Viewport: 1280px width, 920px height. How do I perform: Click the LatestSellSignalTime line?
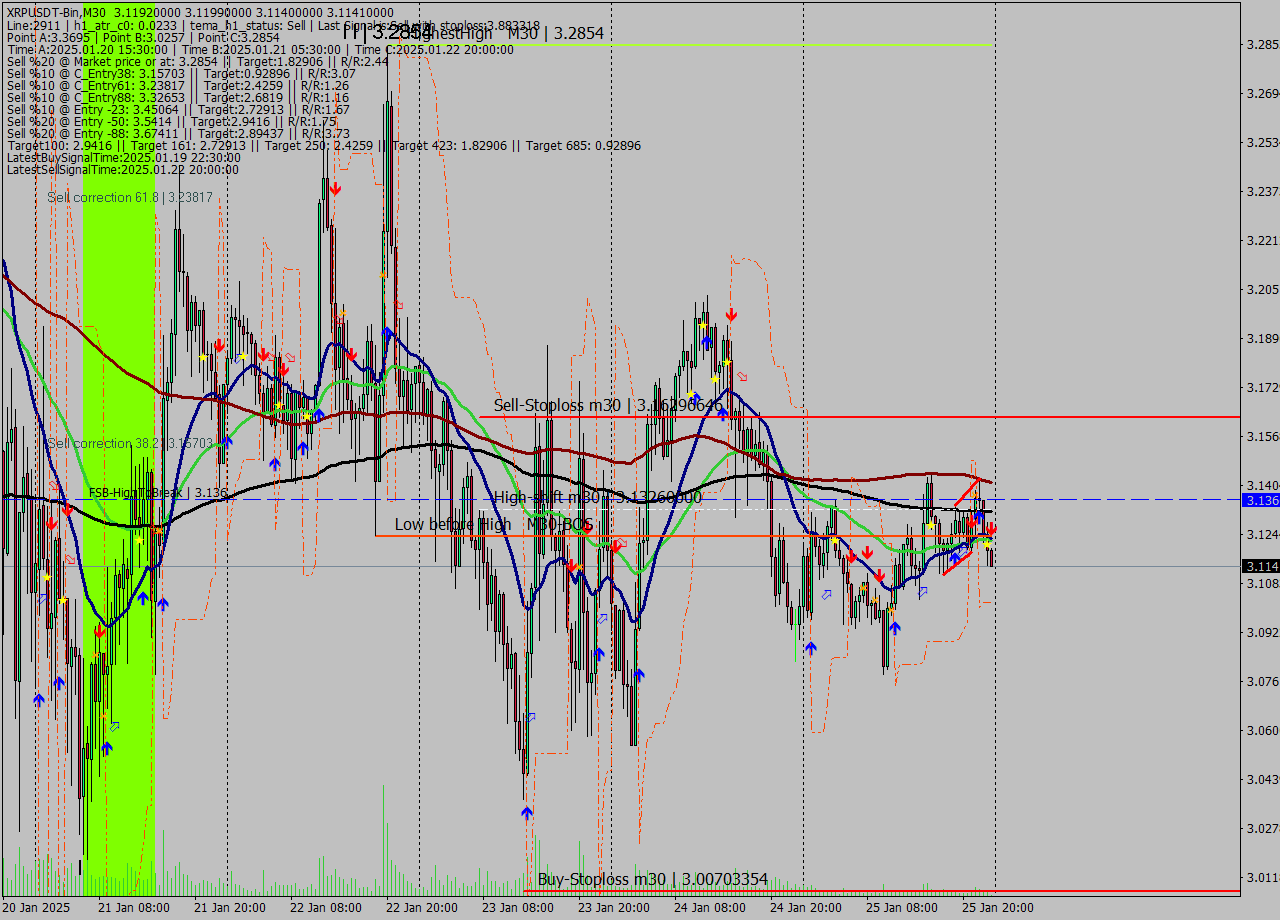click(123, 169)
